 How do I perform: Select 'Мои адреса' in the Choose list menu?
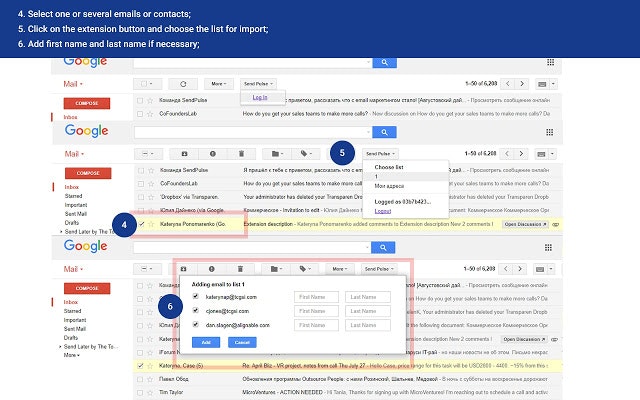click(x=389, y=186)
